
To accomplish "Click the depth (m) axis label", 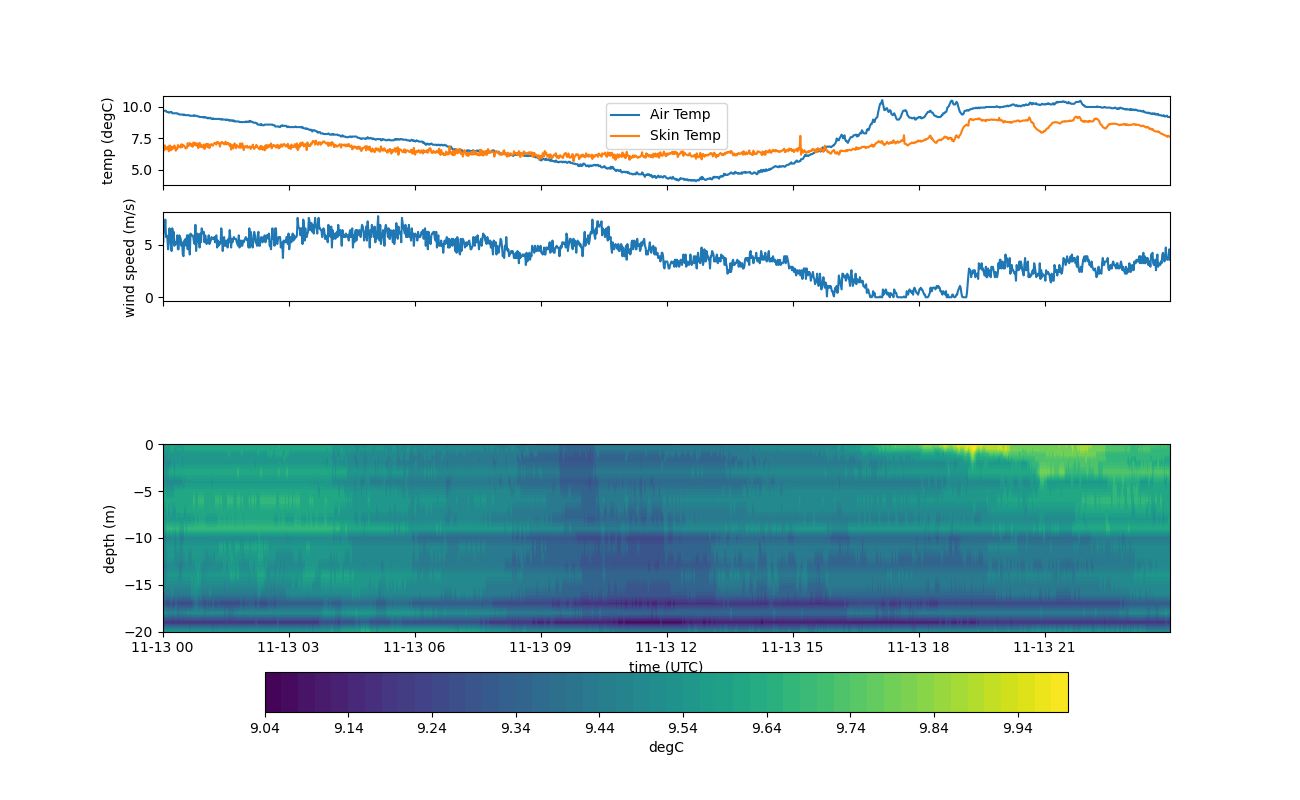I will 110,538.
